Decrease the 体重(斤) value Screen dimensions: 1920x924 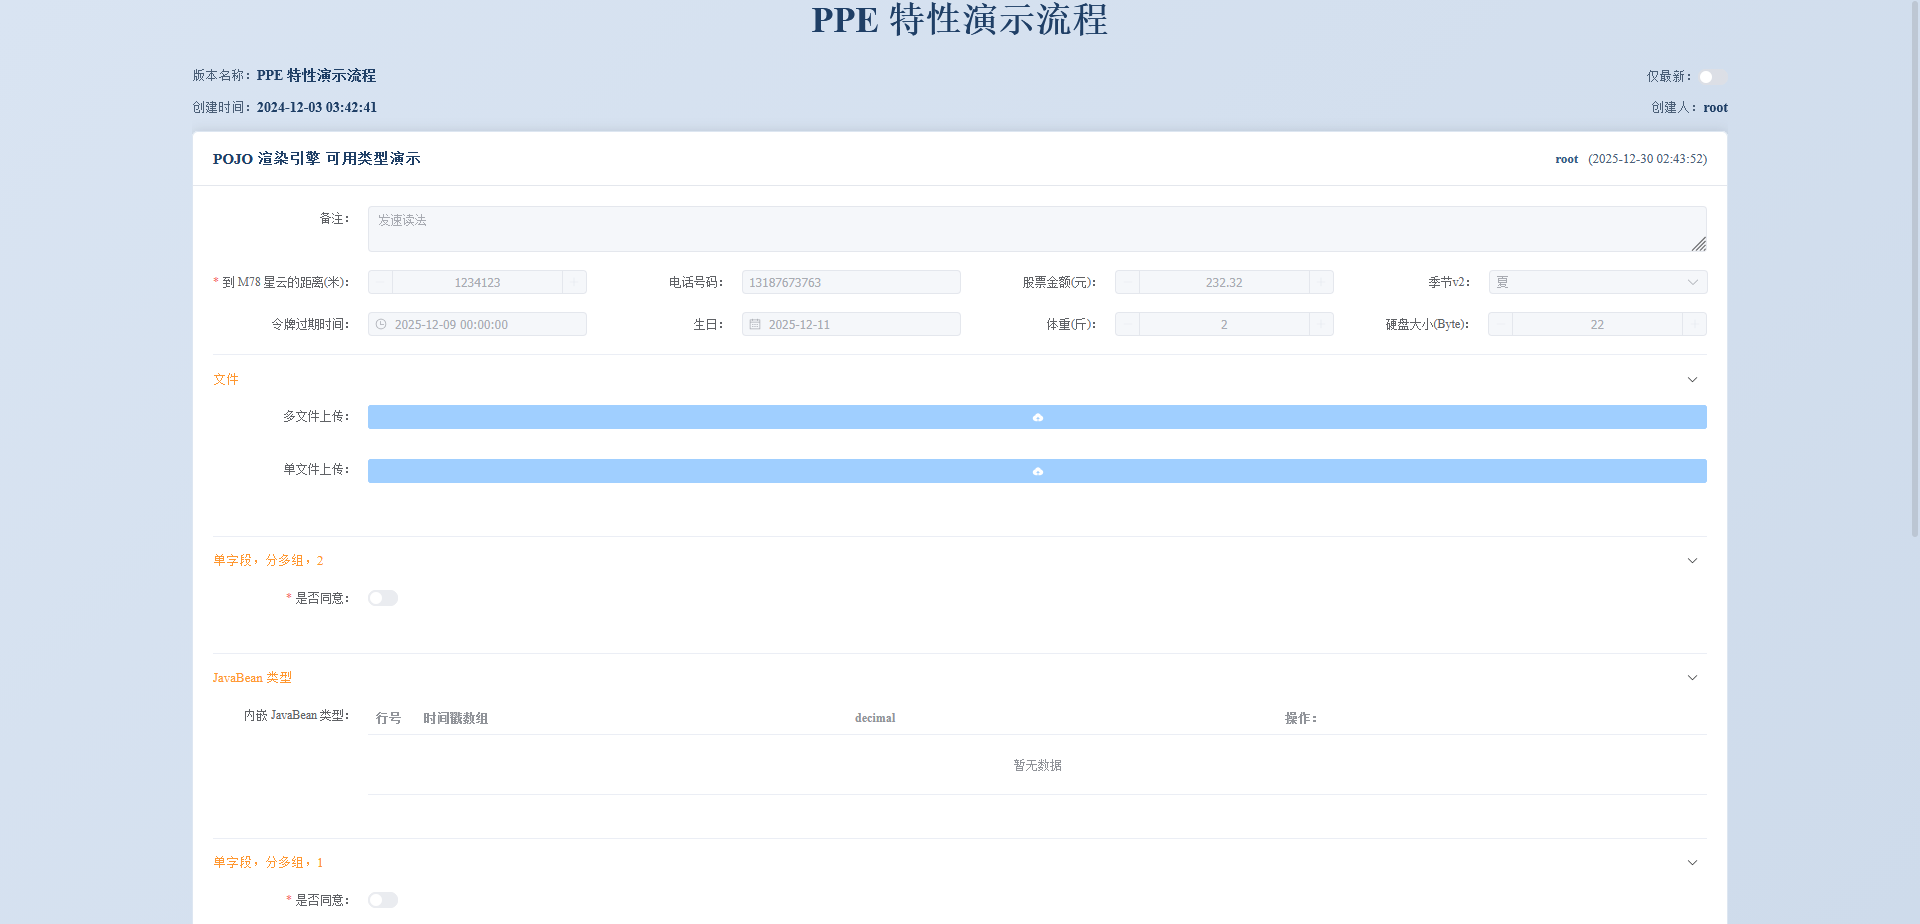pos(1127,324)
